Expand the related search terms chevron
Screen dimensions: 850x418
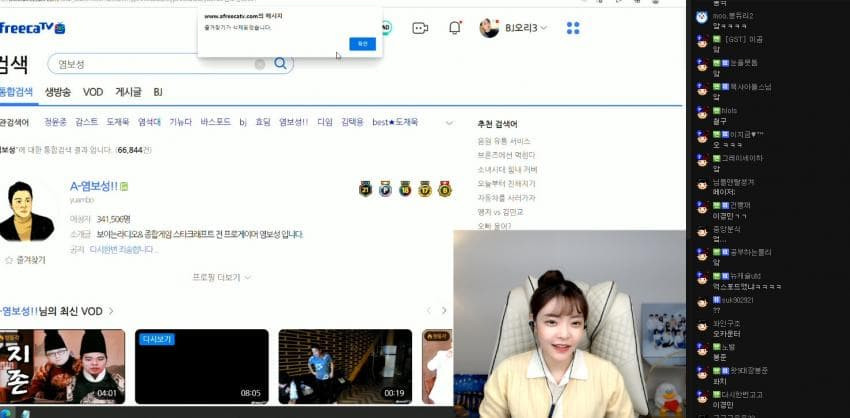tap(449, 123)
